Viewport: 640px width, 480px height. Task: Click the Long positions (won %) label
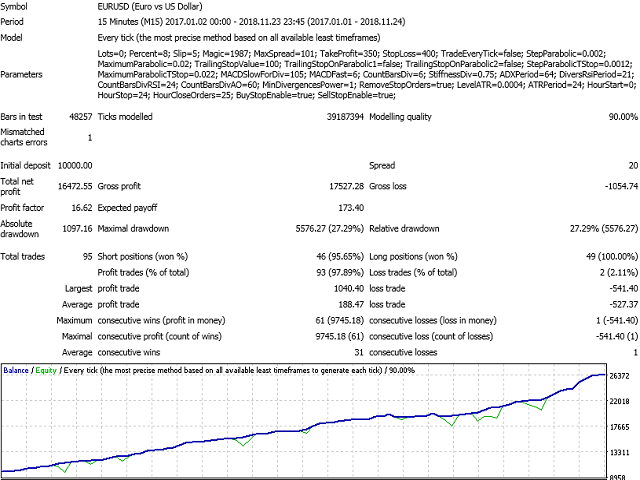click(x=413, y=257)
